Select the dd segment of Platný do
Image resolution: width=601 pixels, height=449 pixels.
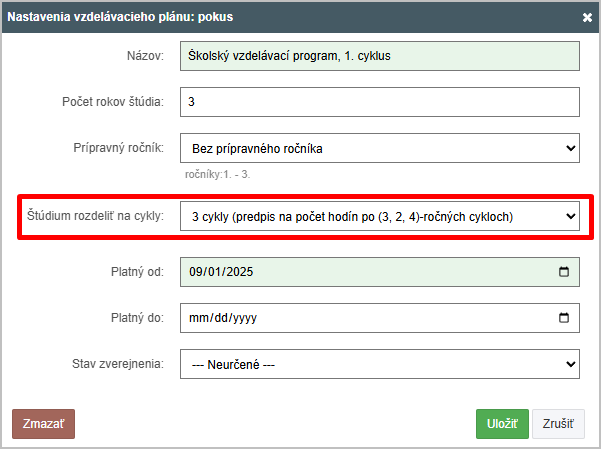click(x=221, y=318)
